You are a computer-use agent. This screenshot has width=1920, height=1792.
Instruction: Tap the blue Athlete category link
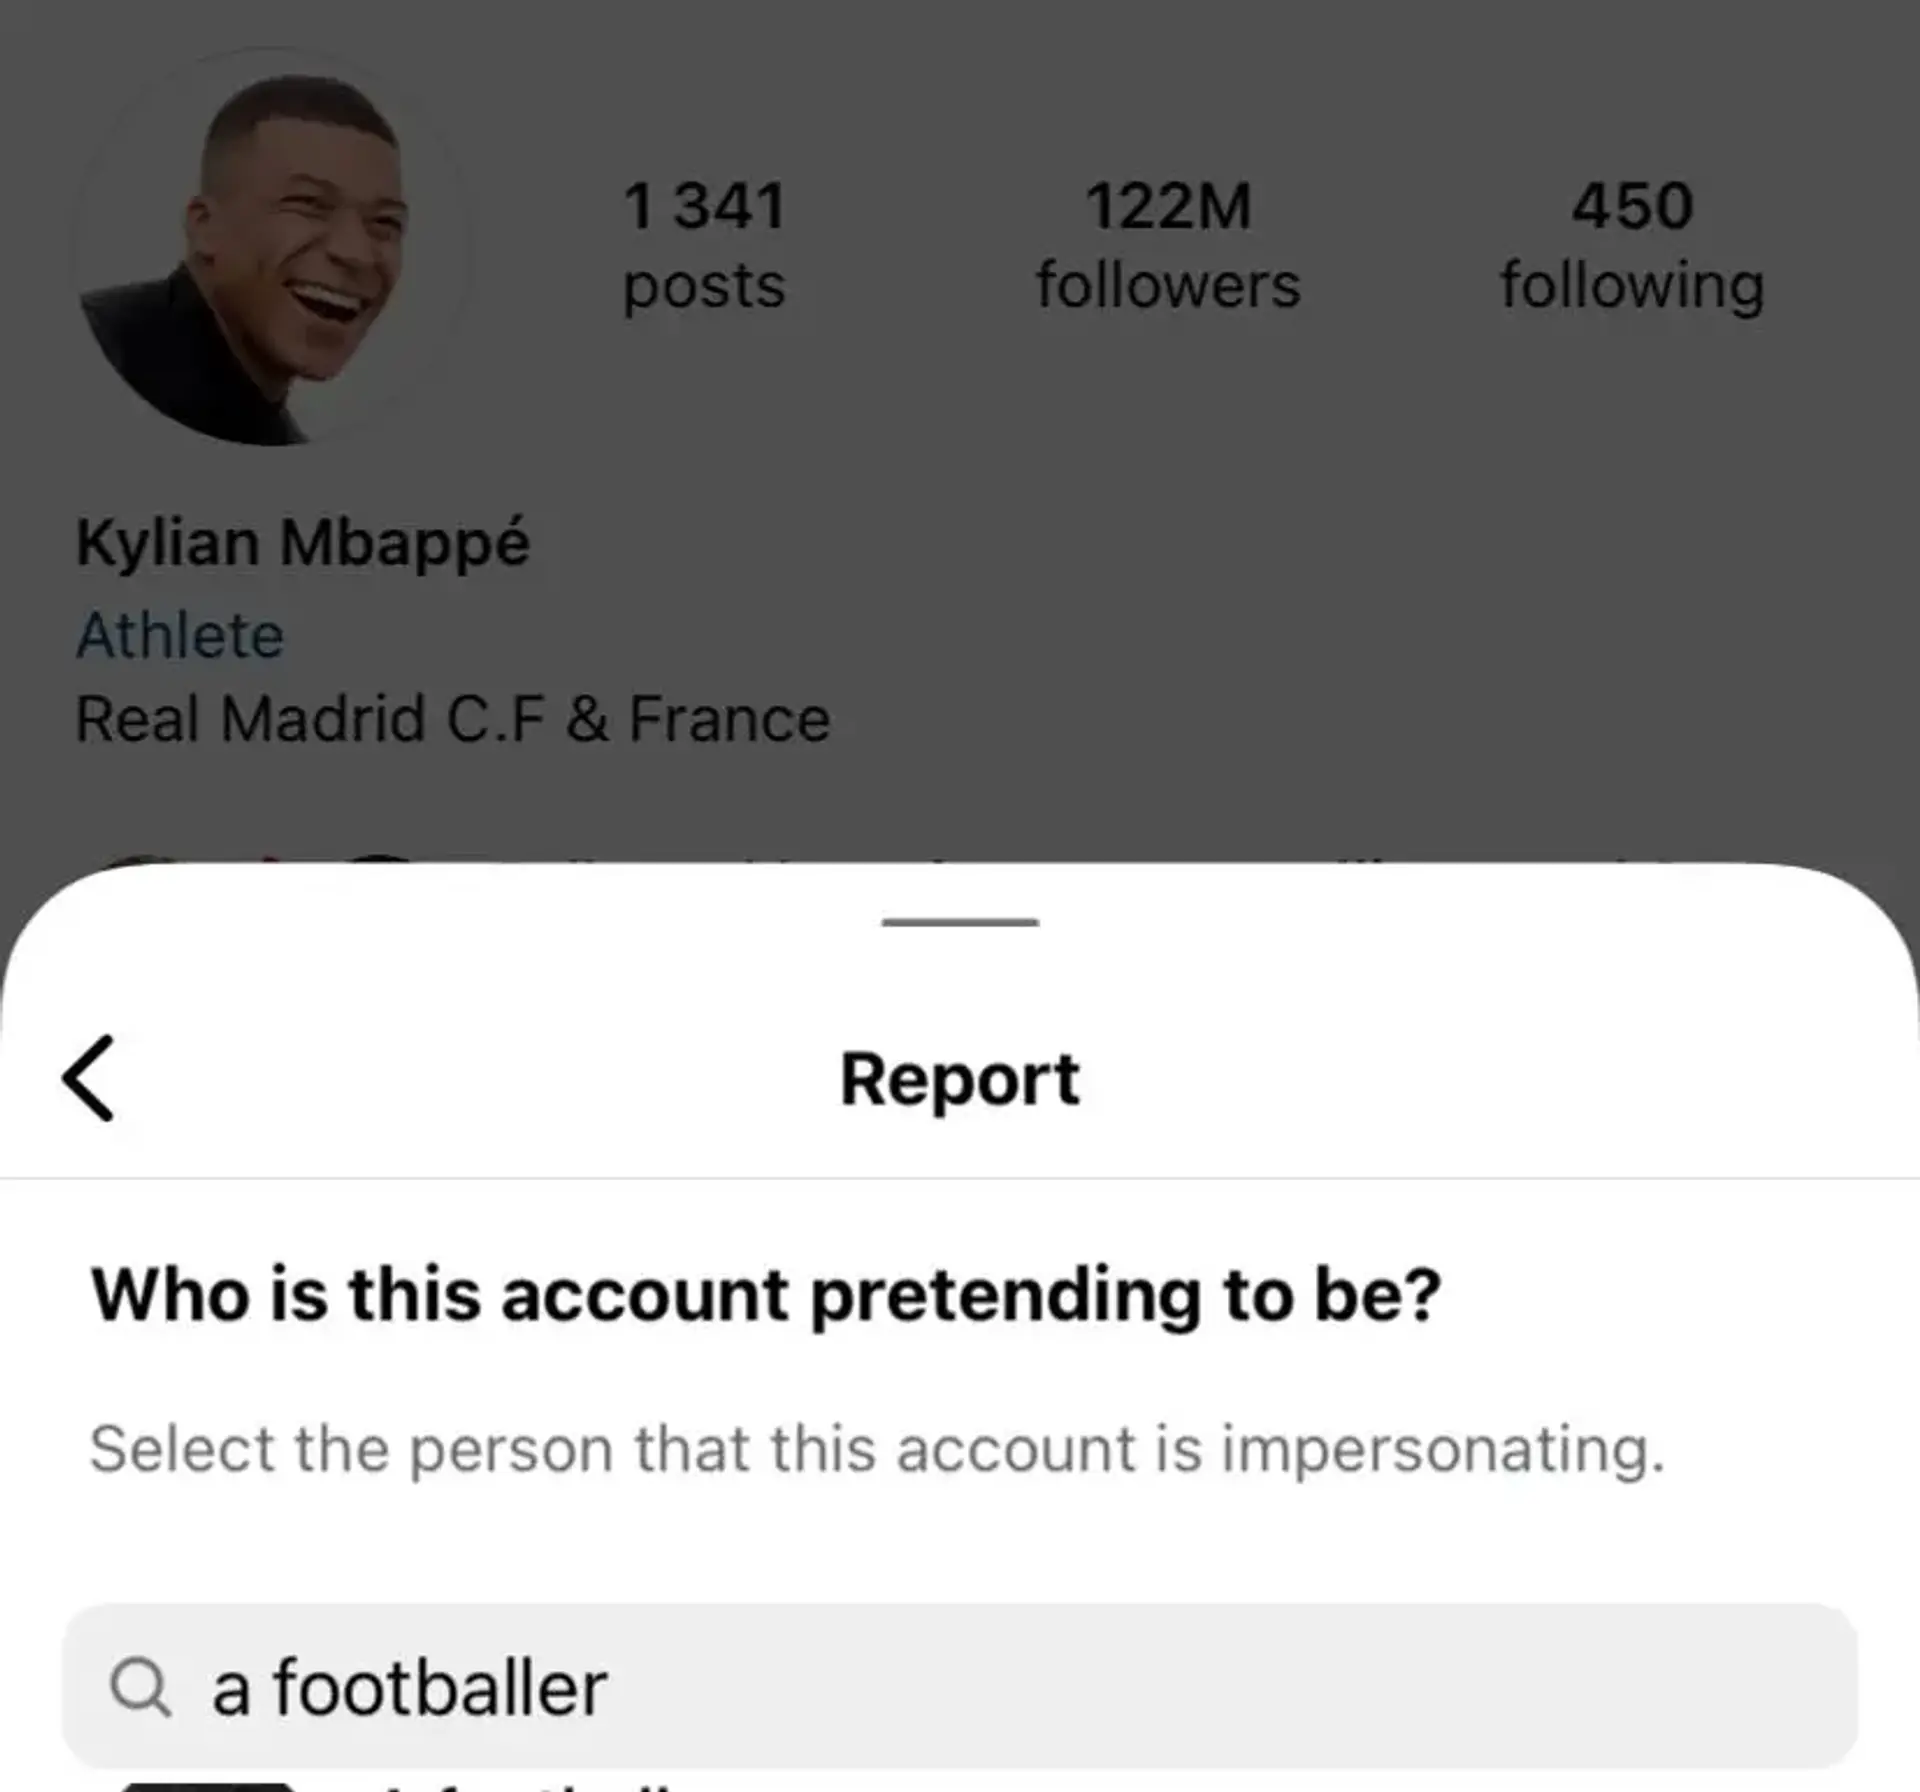tap(181, 635)
